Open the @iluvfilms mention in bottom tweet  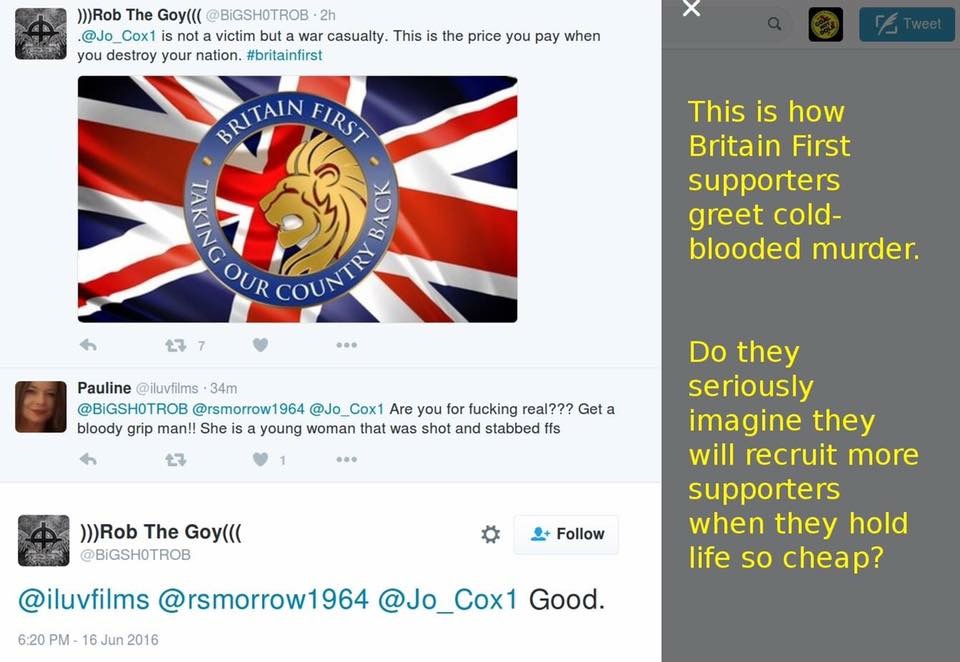[x=84, y=600]
